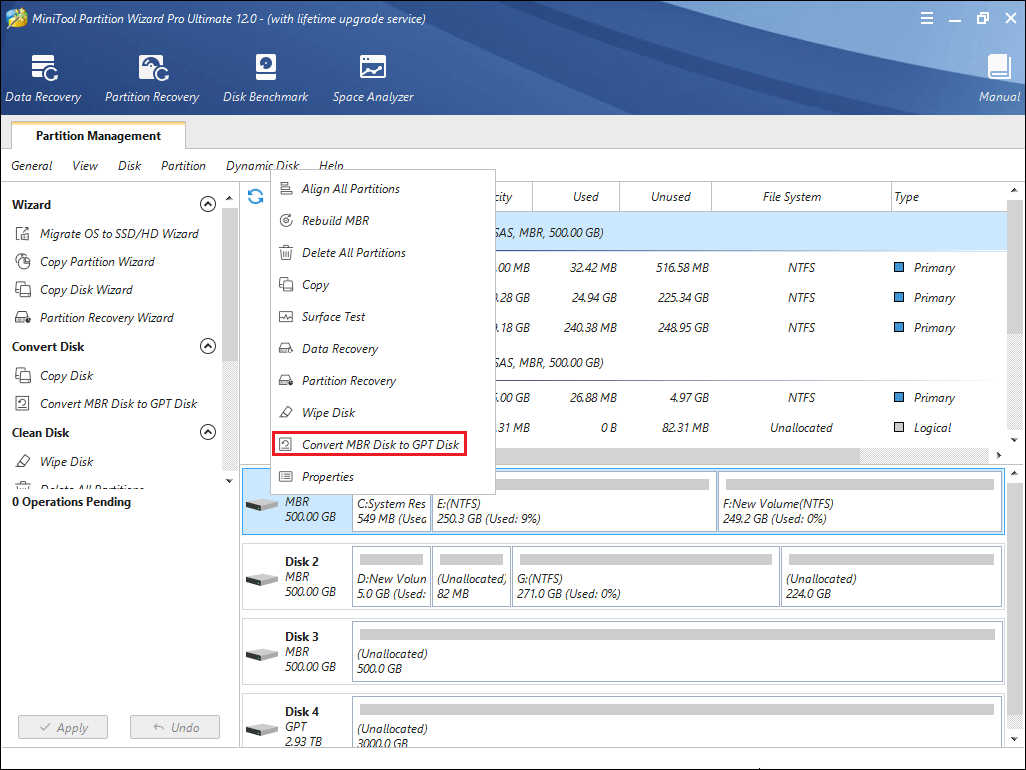Select Disk 2 in disk map
Image resolution: width=1026 pixels, height=770 pixels.
(296, 577)
